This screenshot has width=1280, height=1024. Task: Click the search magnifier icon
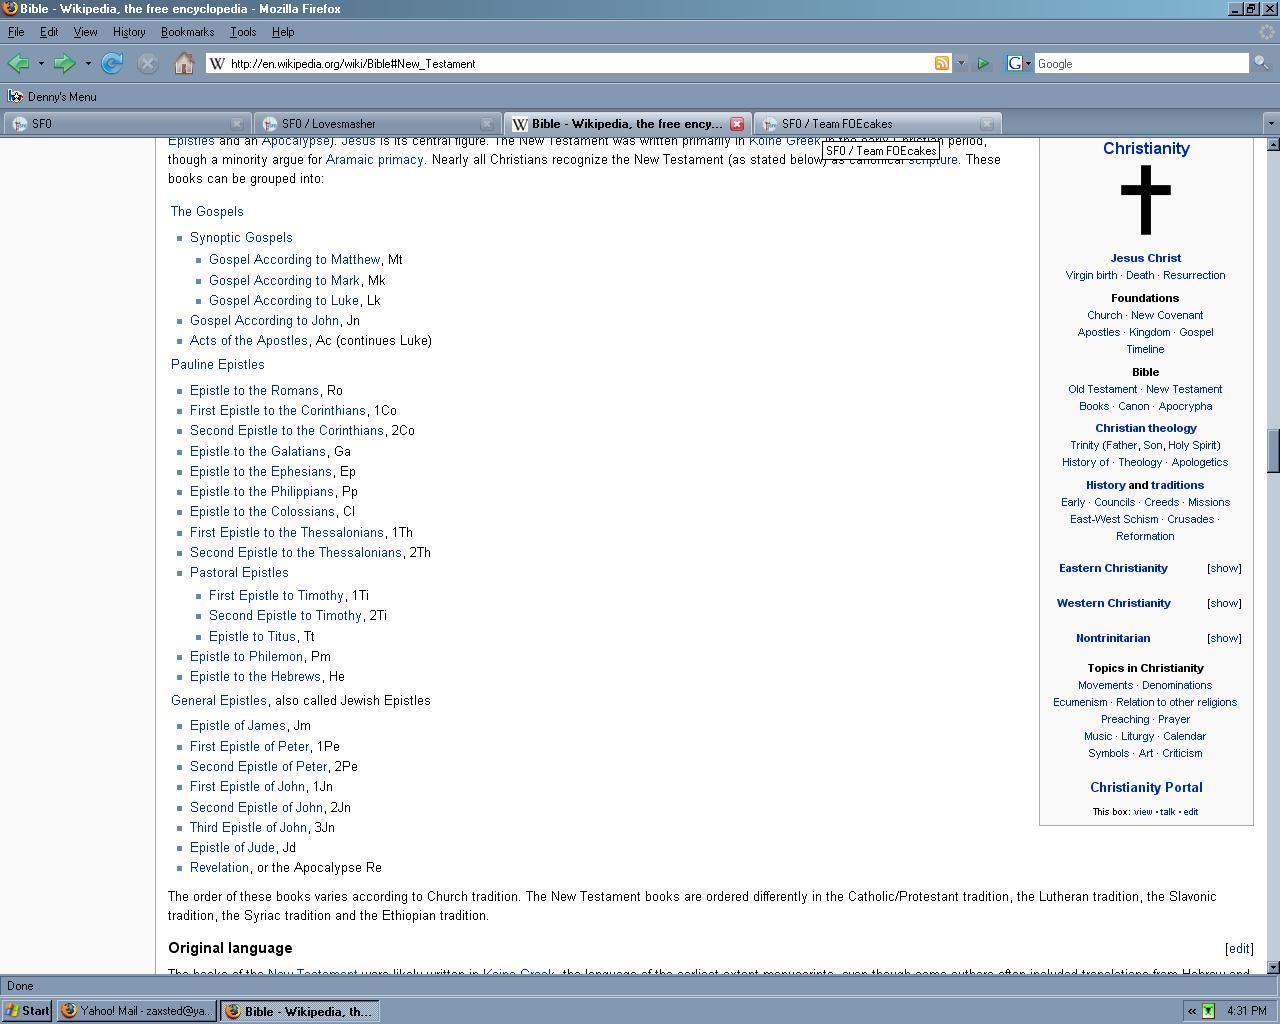(1261, 63)
